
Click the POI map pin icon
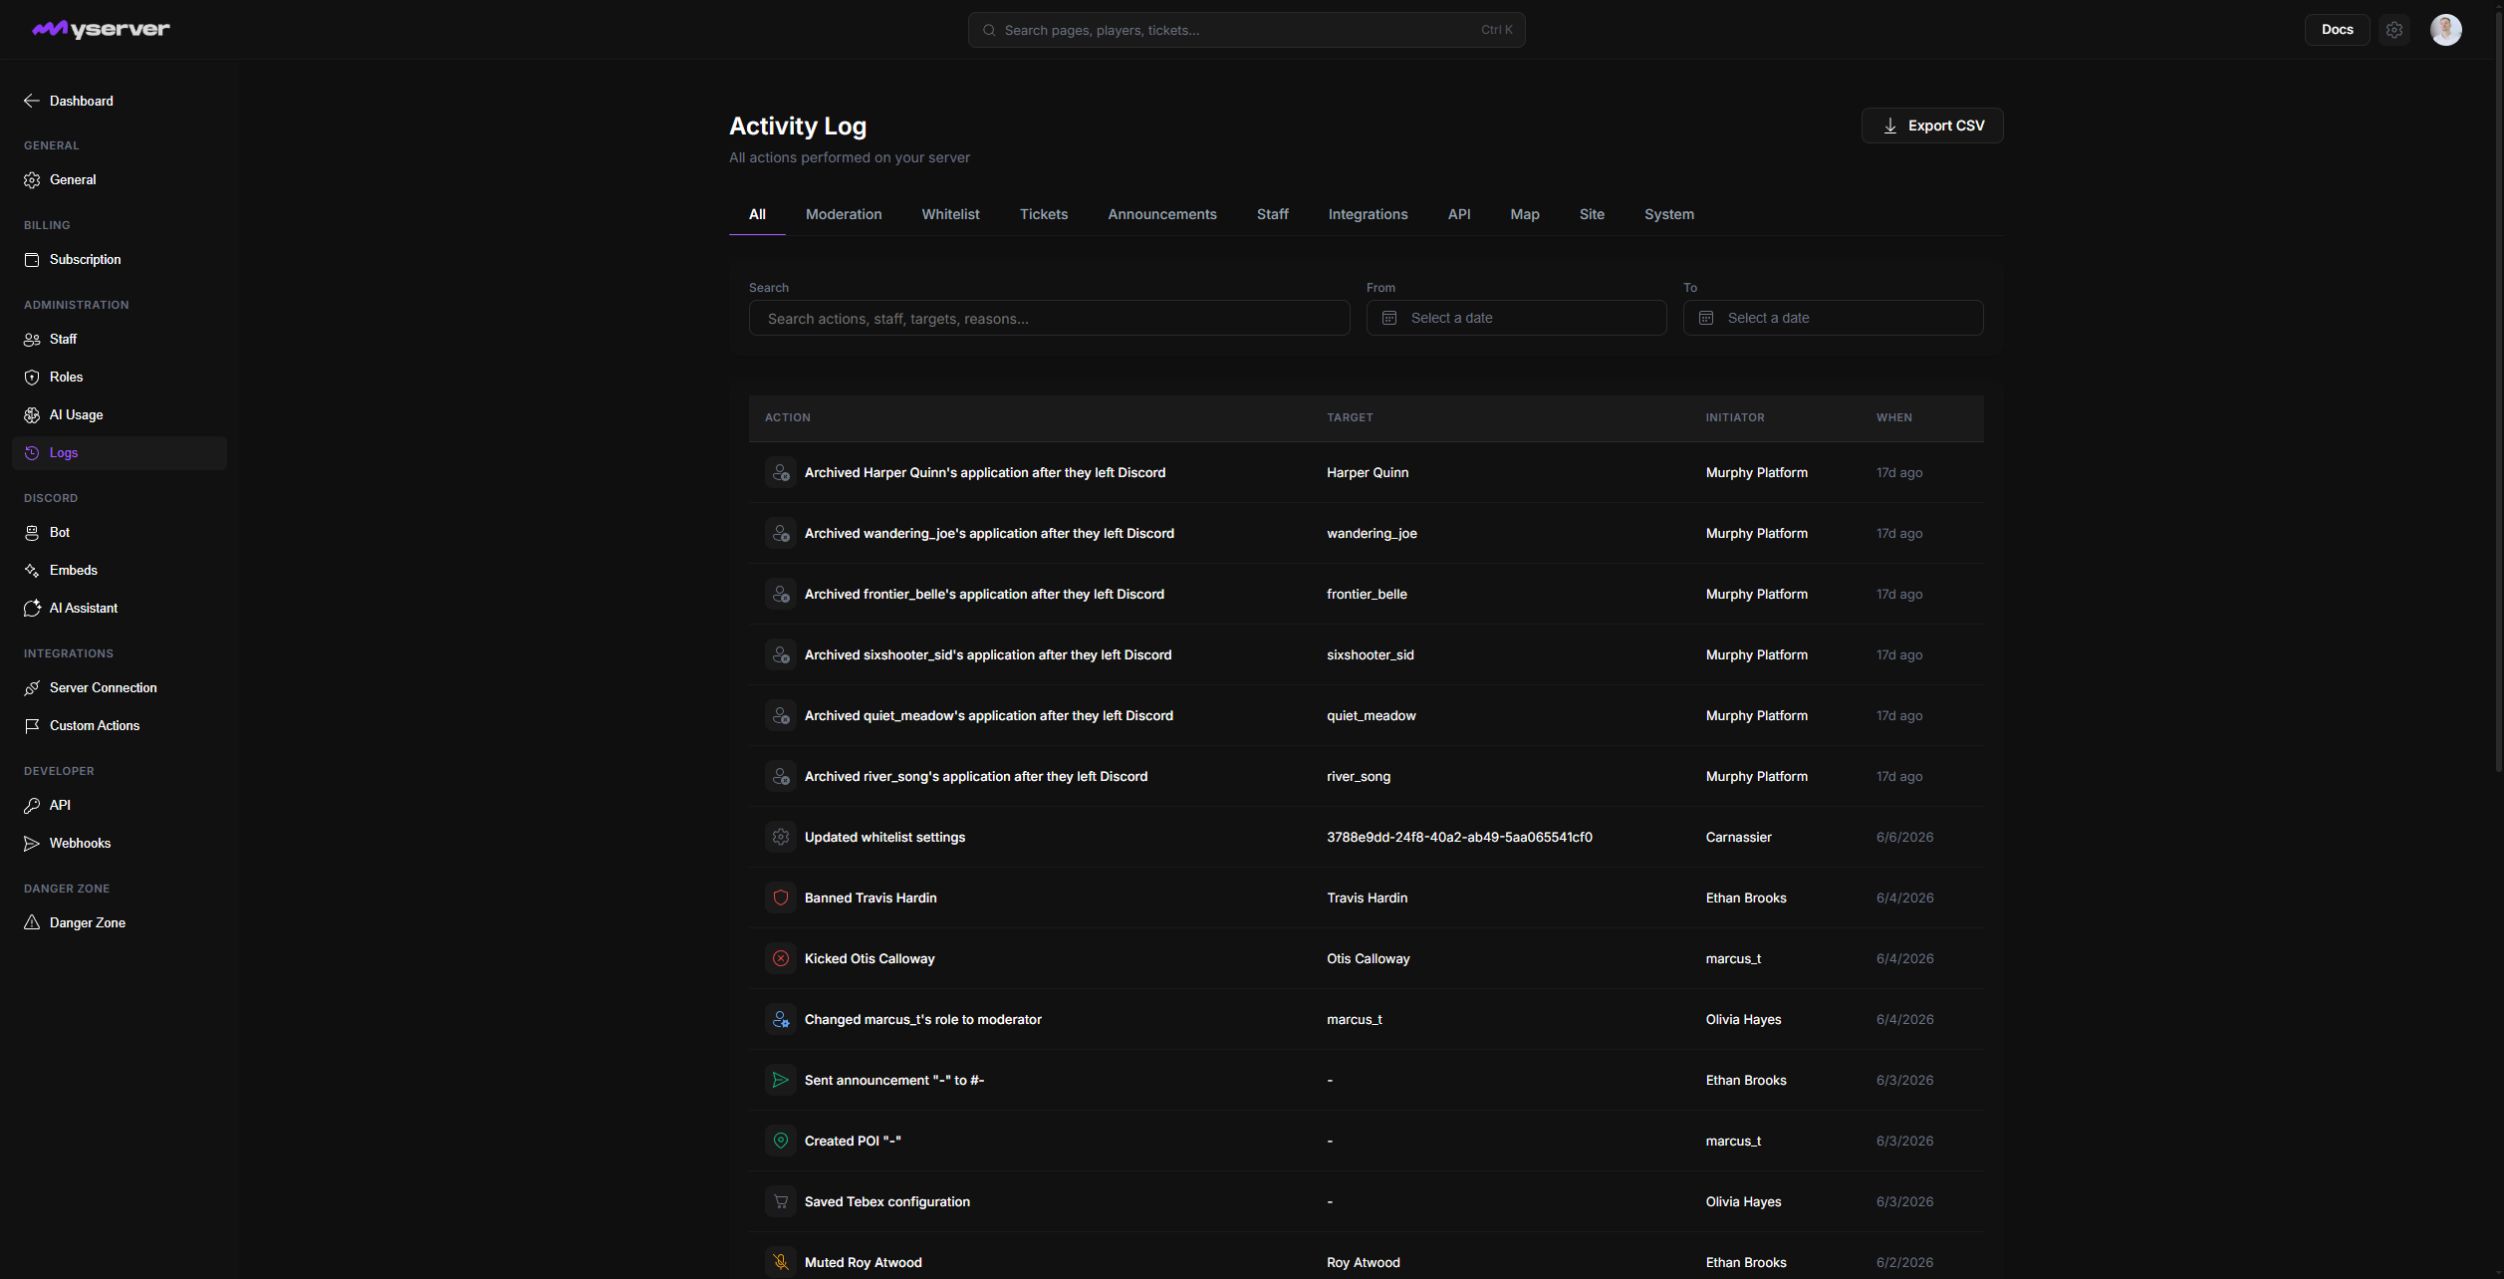781,1141
